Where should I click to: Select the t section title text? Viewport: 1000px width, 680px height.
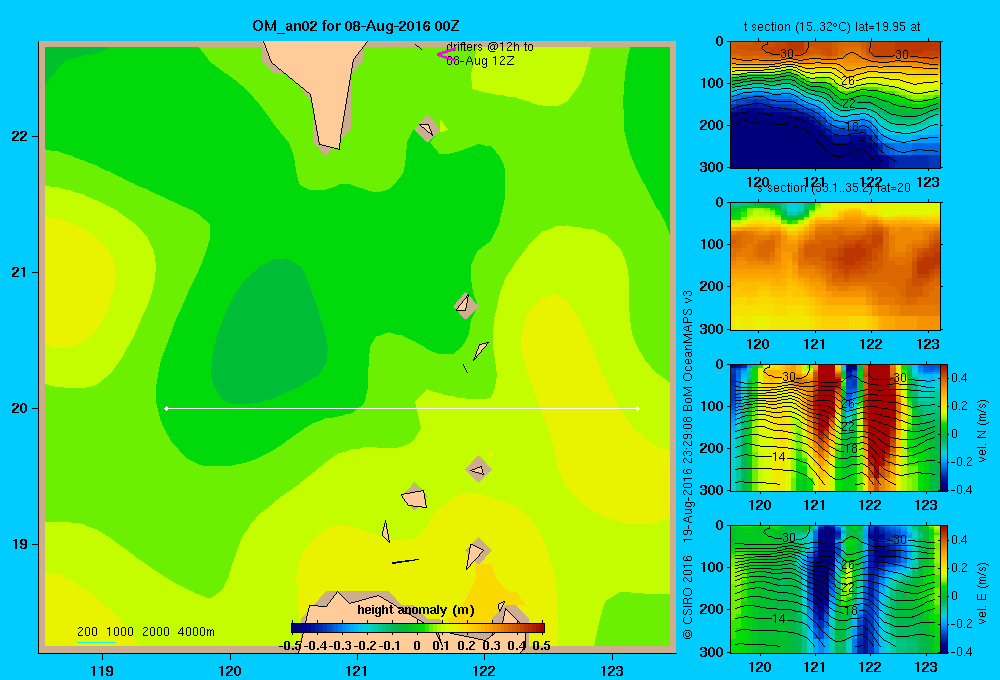832,27
